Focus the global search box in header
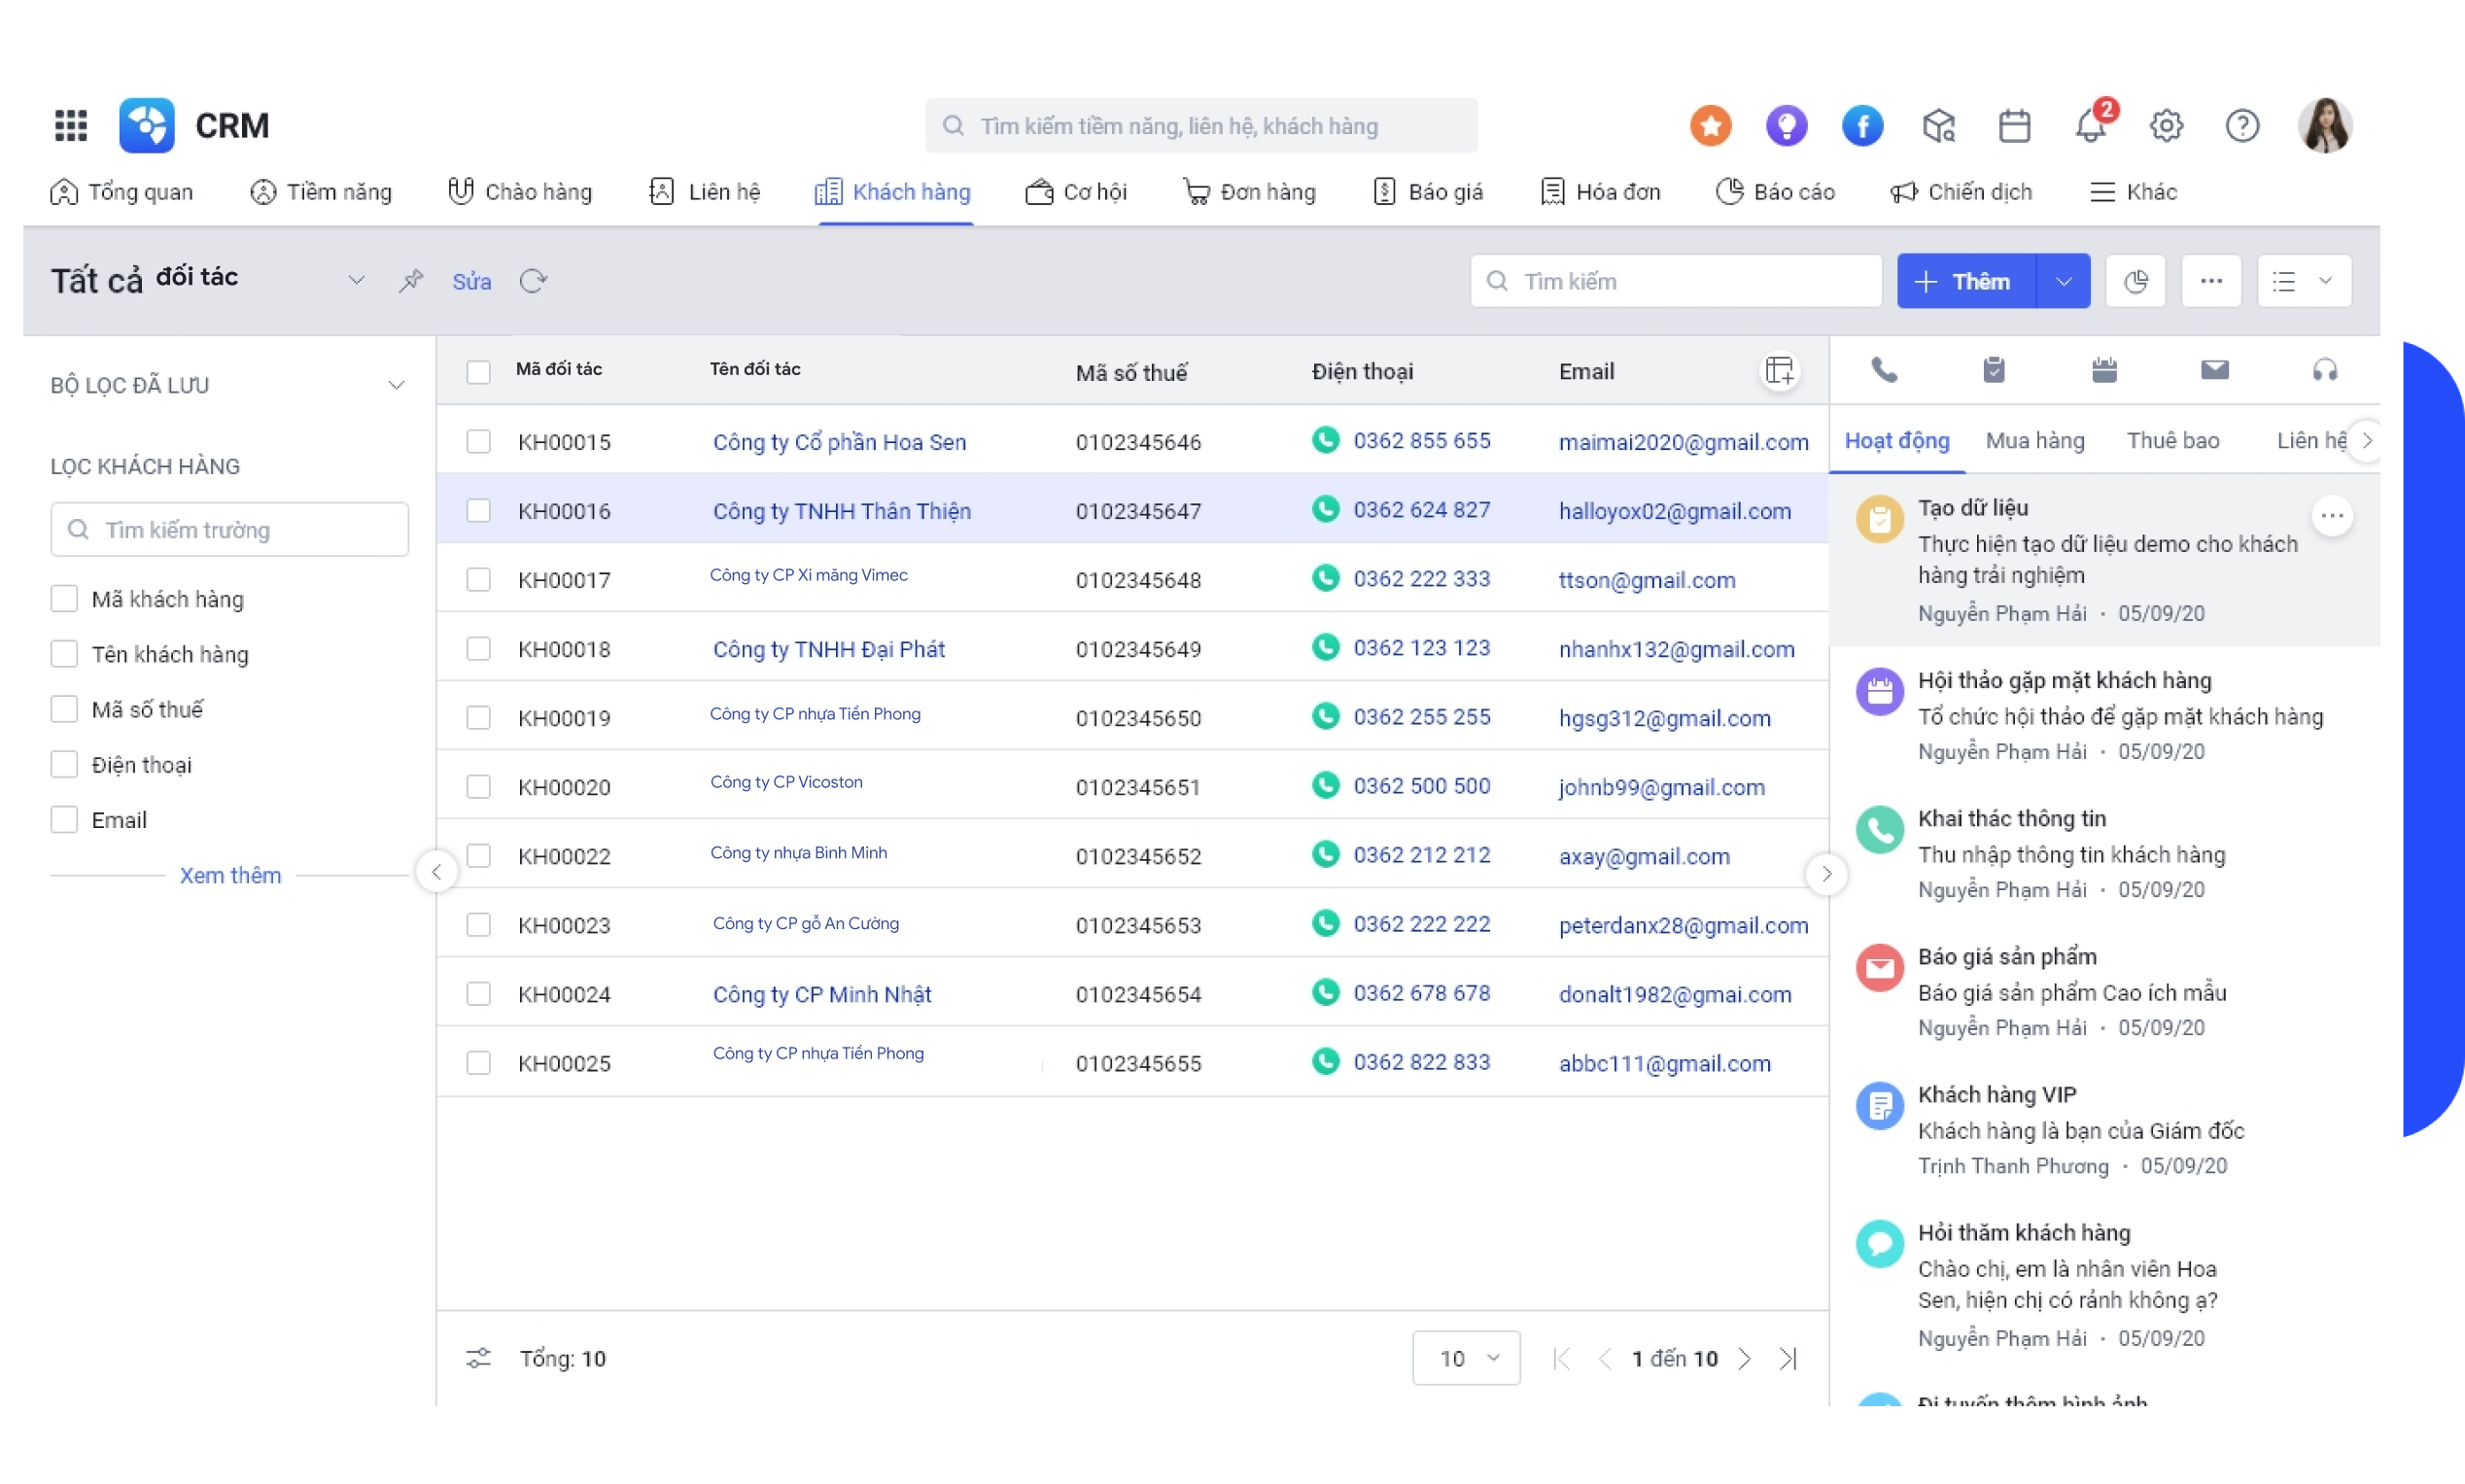Image resolution: width=2465 pixels, height=1484 pixels. (1201, 125)
